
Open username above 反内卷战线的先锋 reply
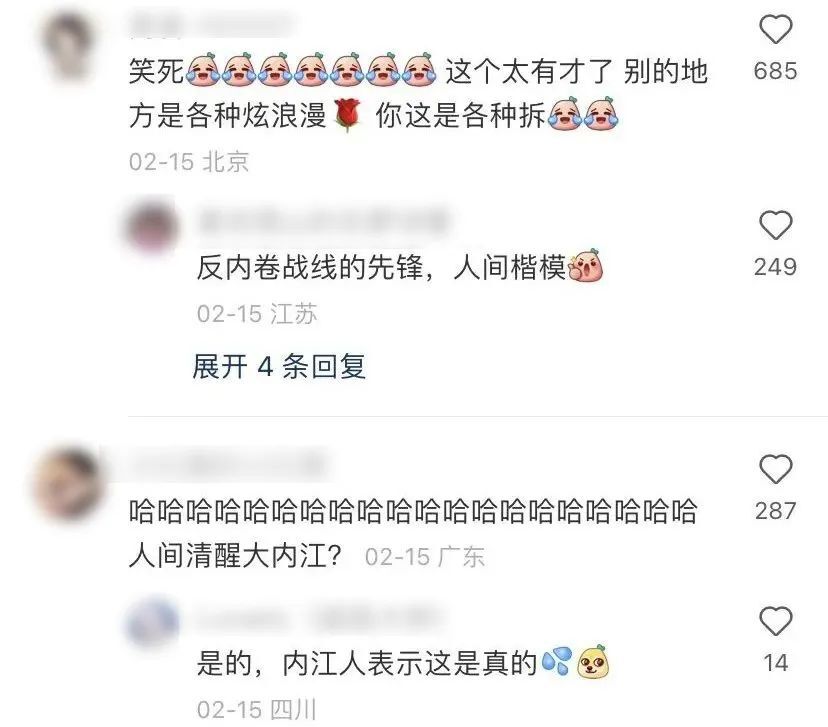(323, 222)
